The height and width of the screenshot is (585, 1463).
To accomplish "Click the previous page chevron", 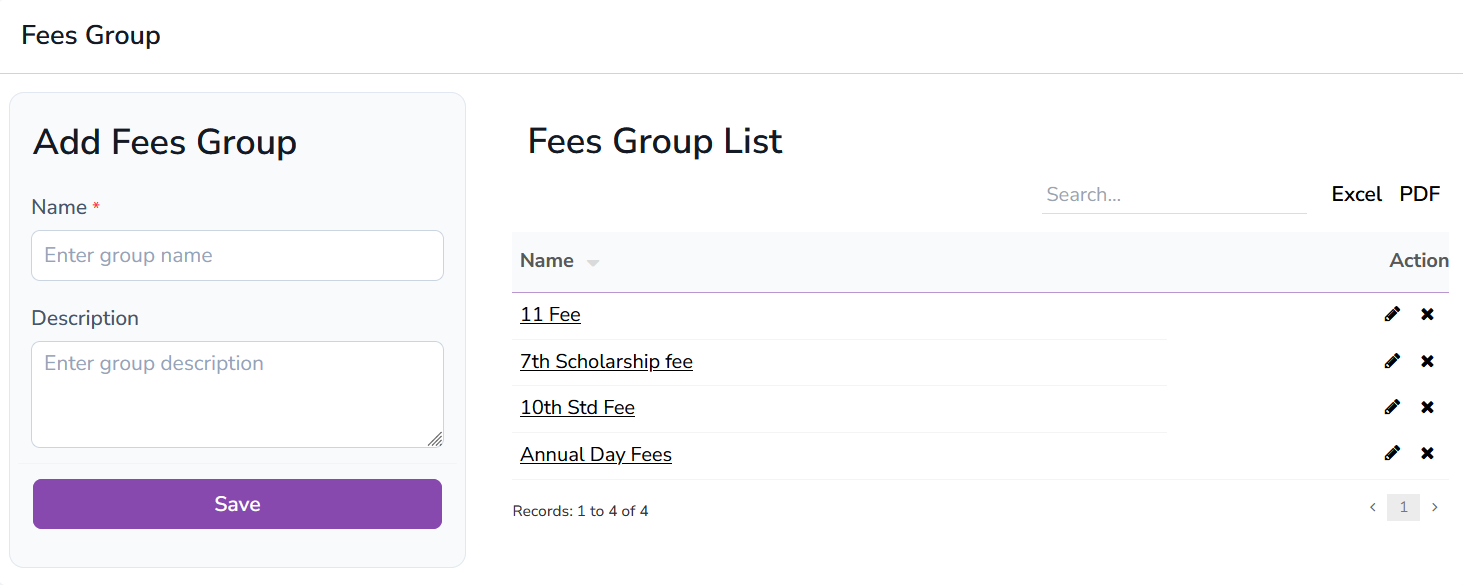I will click(x=1372, y=507).
